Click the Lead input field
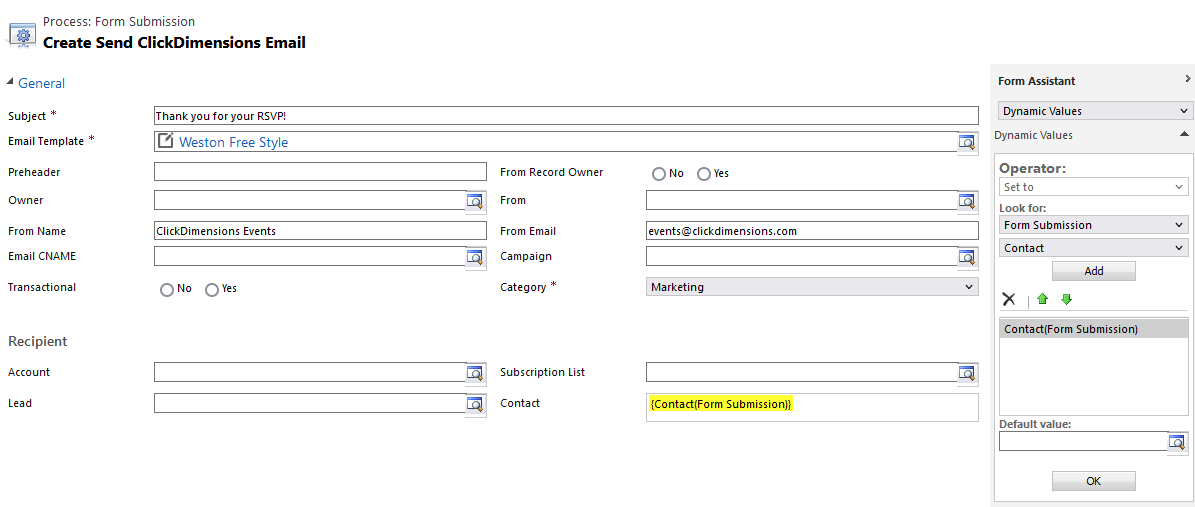This screenshot has width=1195, height=507. coord(310,403)
